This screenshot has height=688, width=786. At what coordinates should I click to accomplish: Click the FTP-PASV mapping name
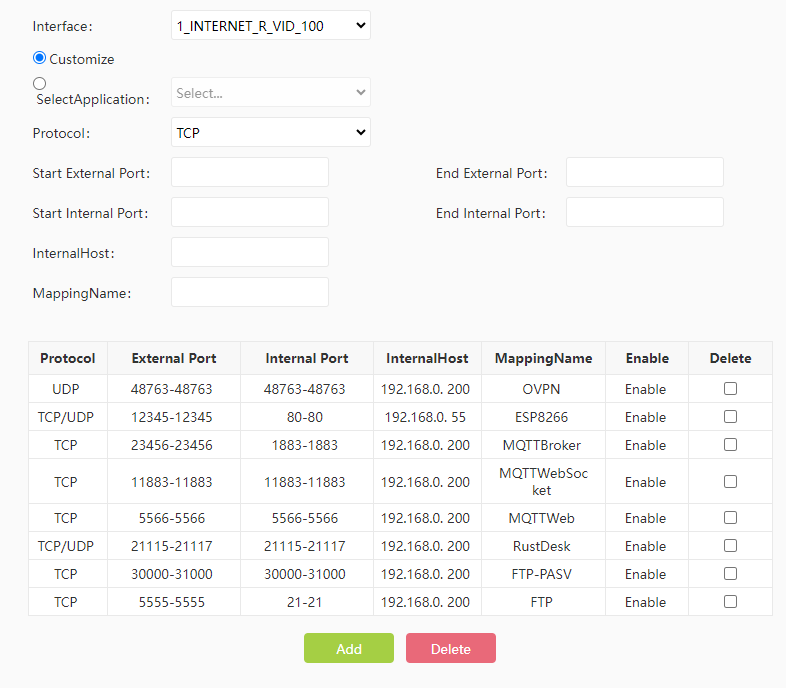tap(541, 574)
